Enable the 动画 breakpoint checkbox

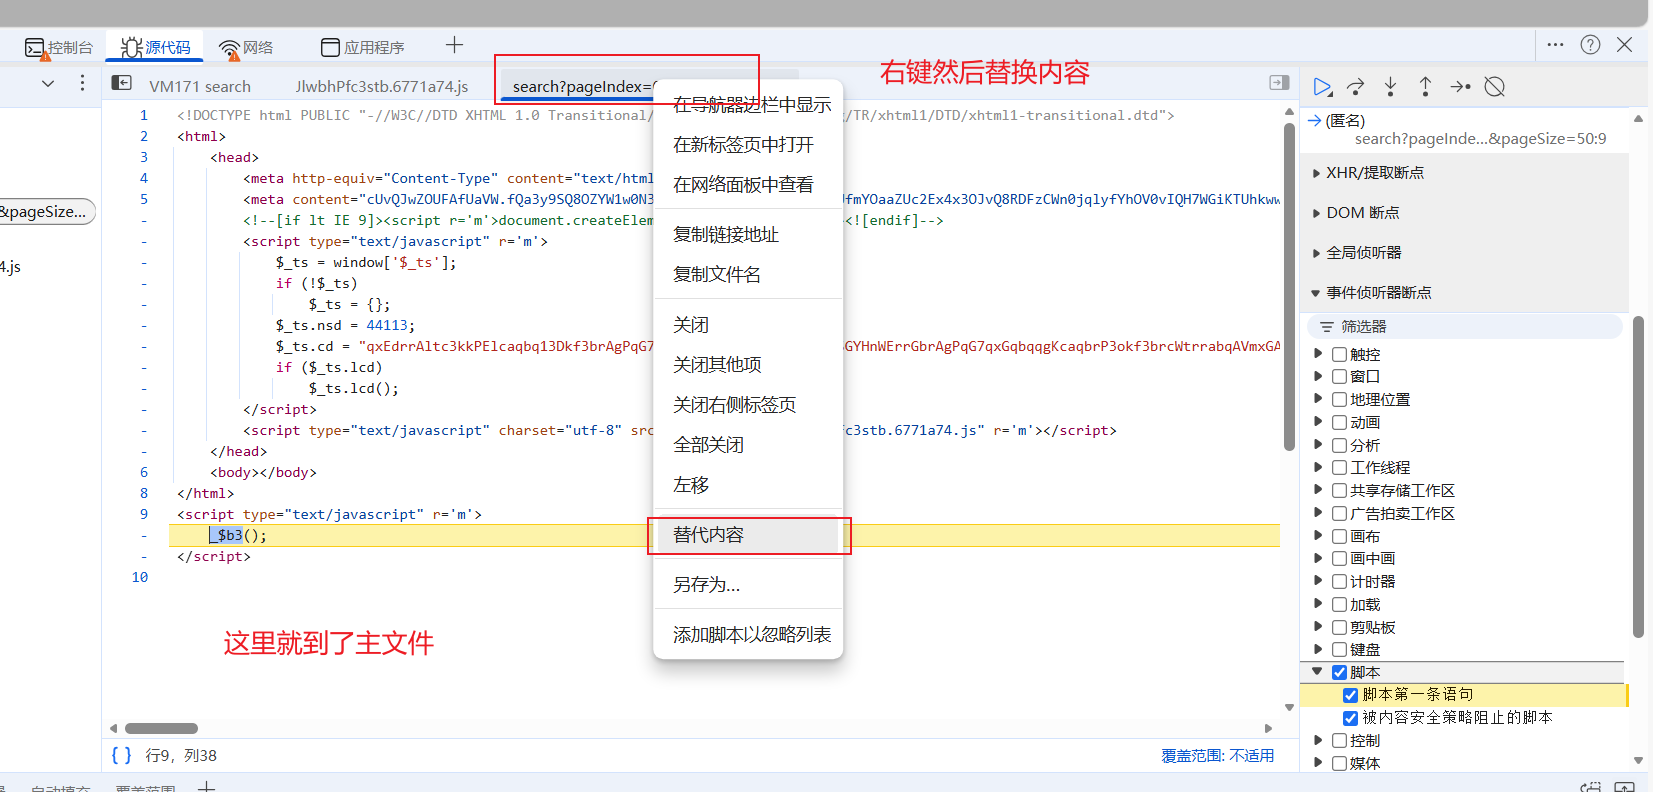1339,422
